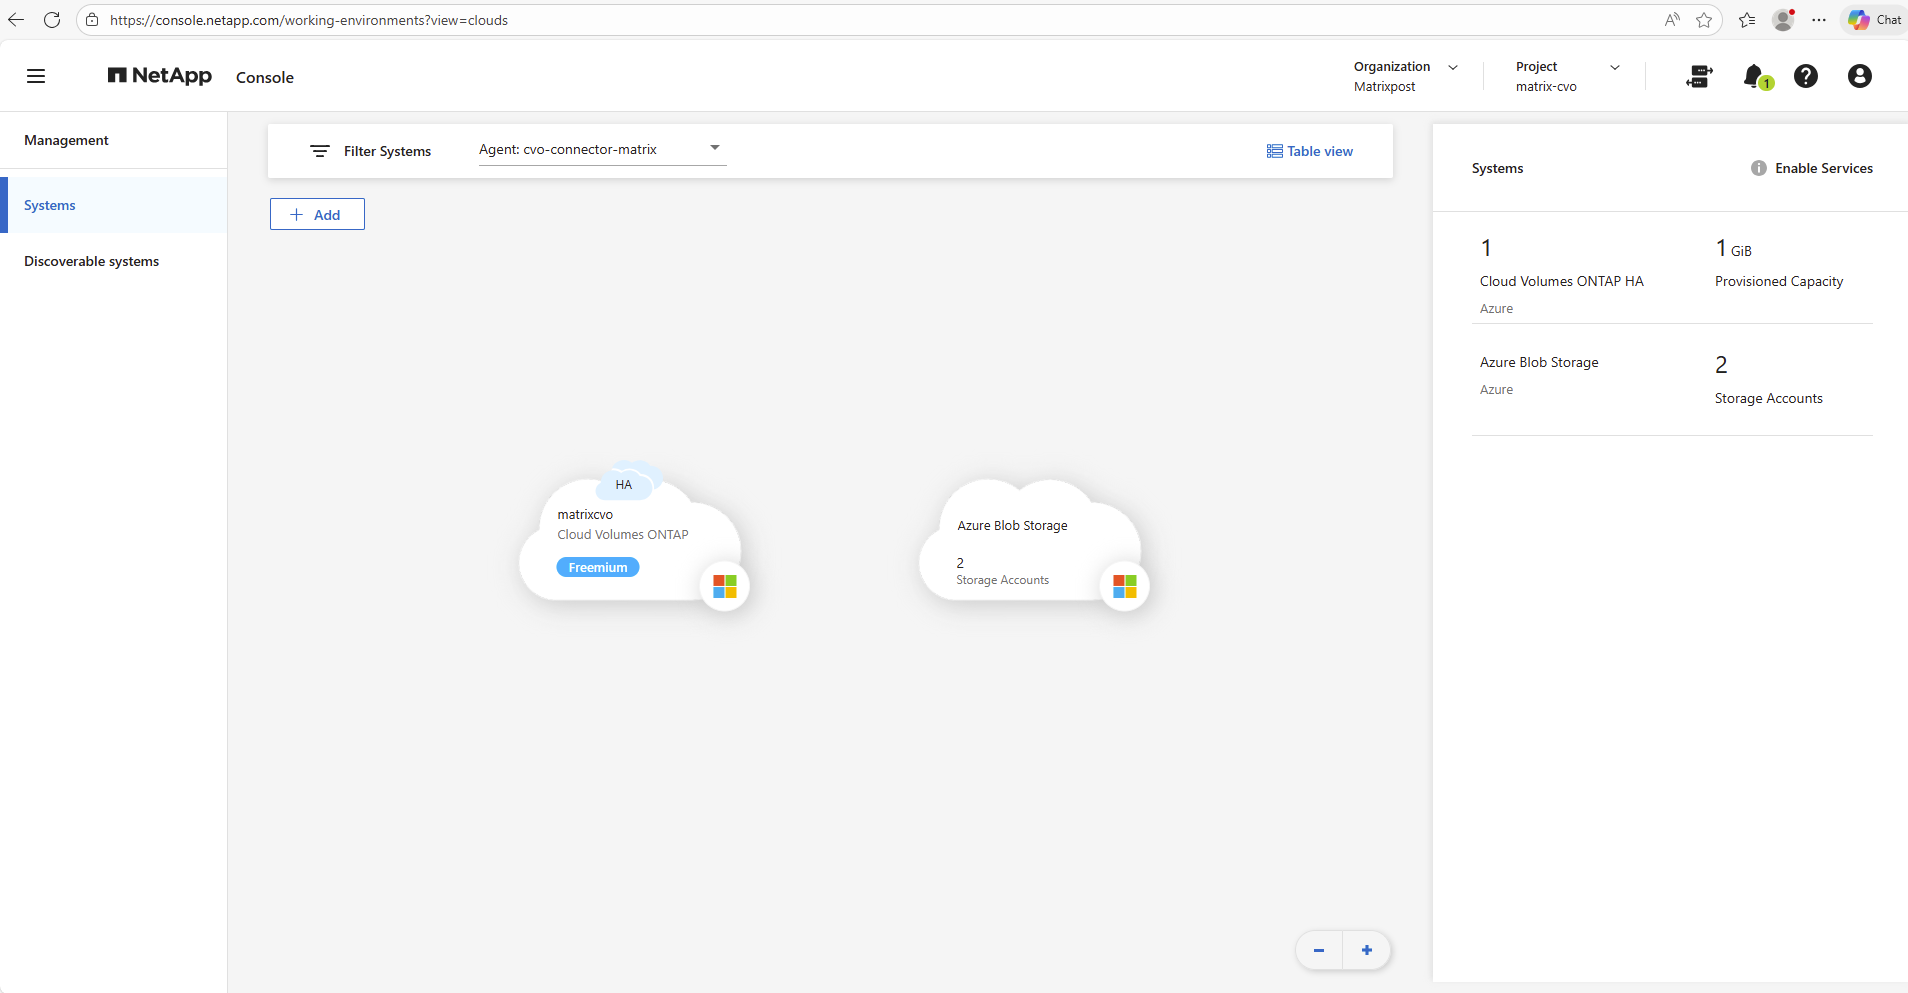The height and width of the screenshot is (993, 1908).
Task: Click the Add system button
Action: [317, 214]
